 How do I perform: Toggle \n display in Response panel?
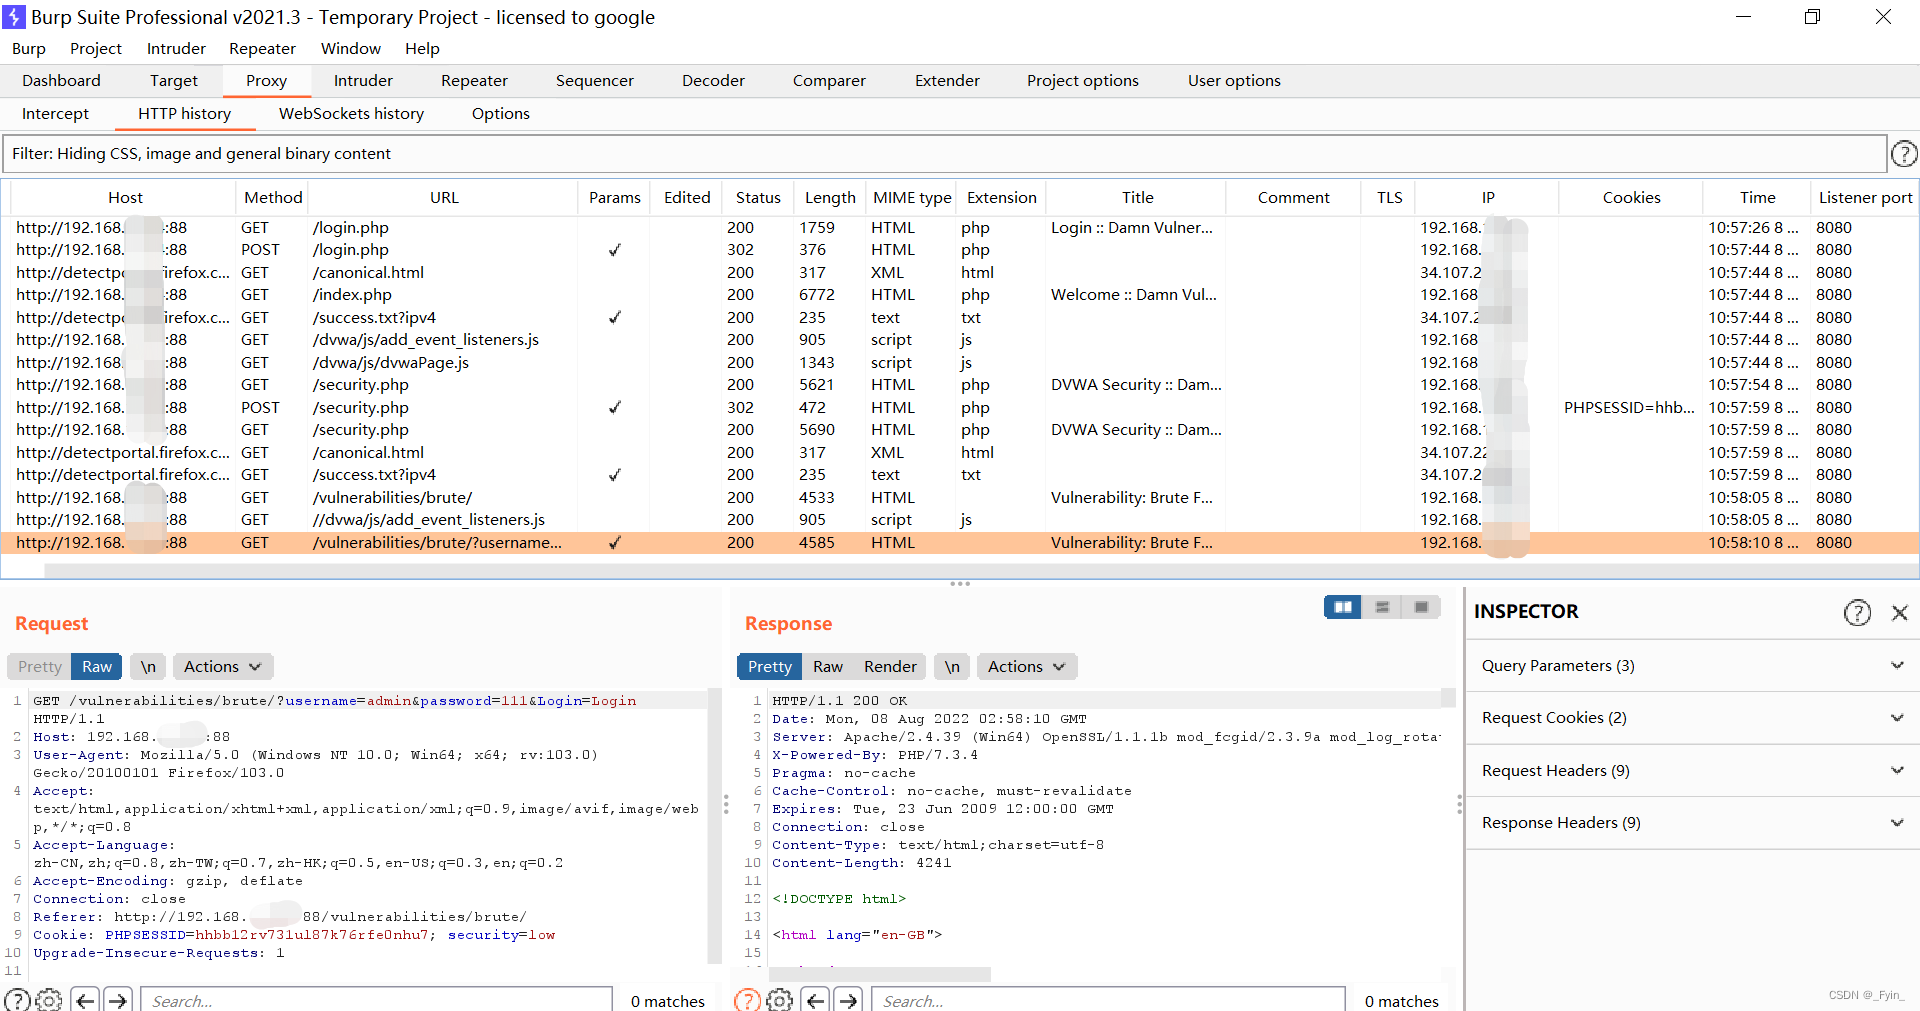click(952, 666)
